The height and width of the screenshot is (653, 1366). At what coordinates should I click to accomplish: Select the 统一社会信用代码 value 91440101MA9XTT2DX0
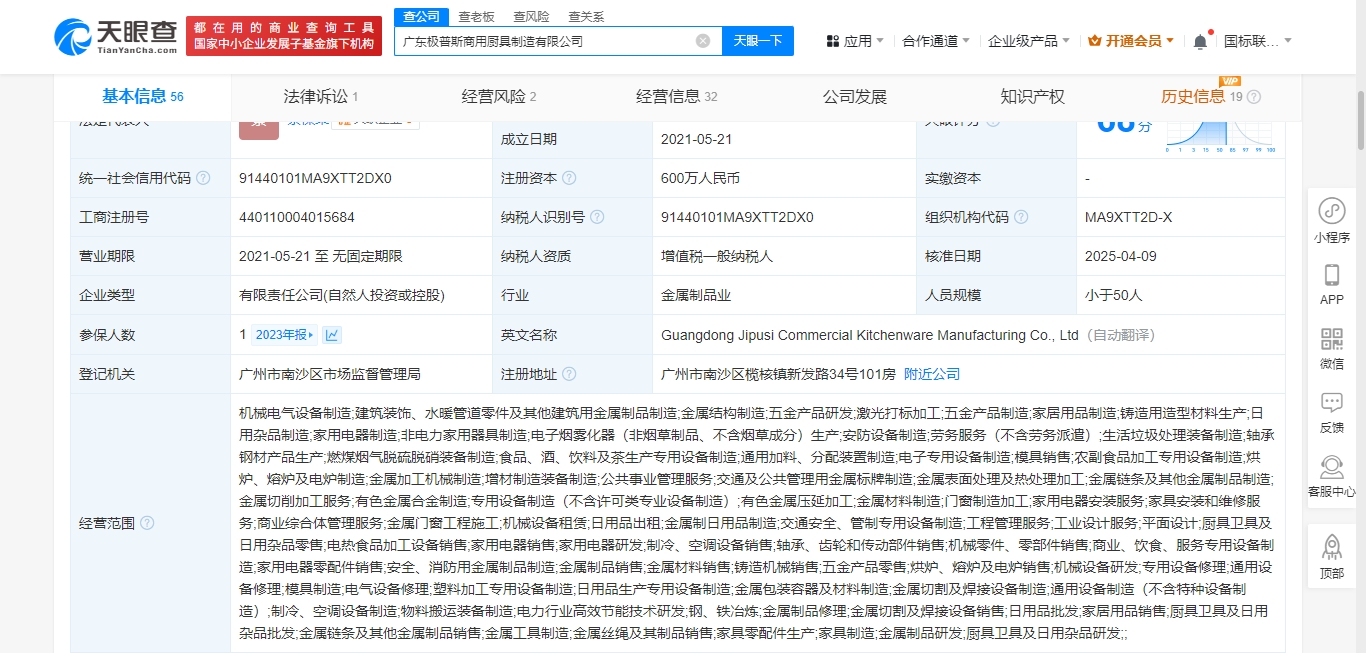pos(316,178)
